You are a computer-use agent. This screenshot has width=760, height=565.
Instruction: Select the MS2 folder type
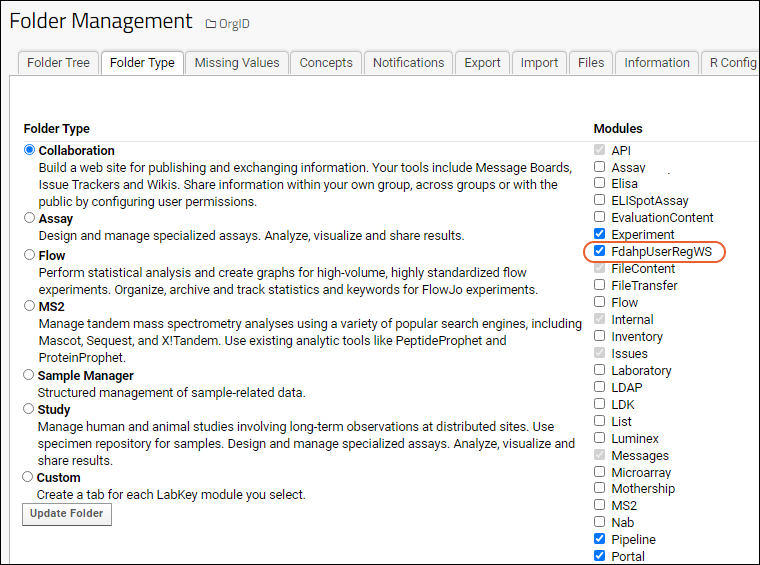coord(29,306)
